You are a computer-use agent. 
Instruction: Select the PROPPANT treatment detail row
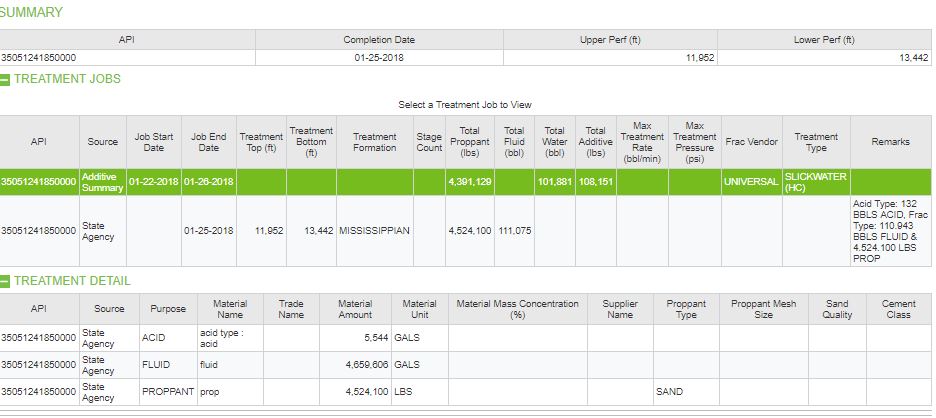point(466,392)
